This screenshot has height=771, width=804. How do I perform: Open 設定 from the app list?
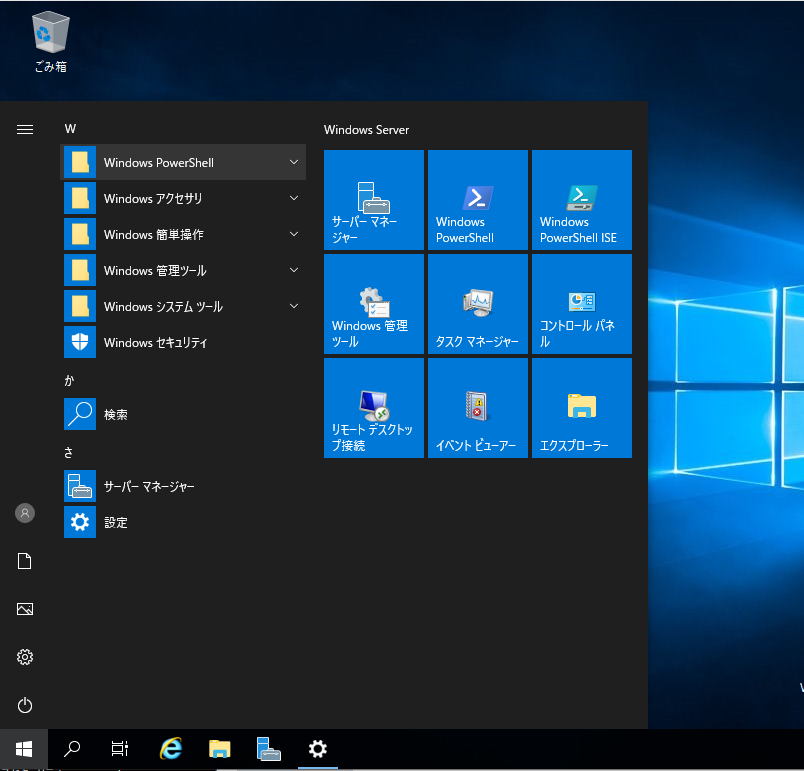pyautogui.click(x=115, y=523)
